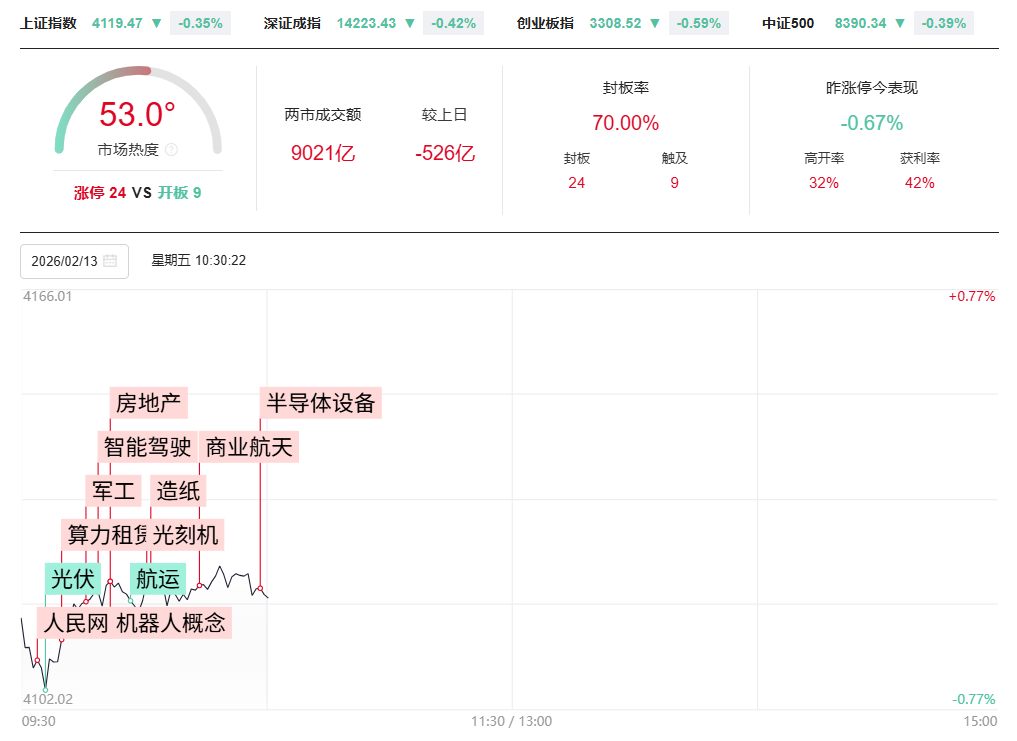Viewport: 1017px width, 741px height.
Task: Select the green 航运 chart tag
Action: 158,578
